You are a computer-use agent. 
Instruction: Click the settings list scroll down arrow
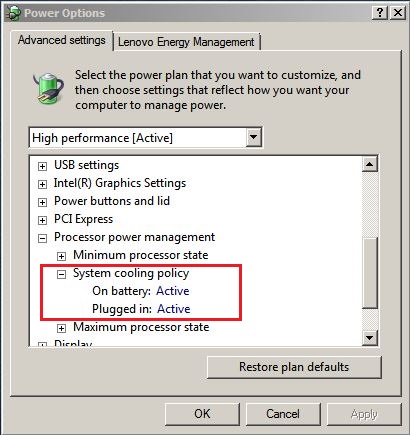[370, 338]
